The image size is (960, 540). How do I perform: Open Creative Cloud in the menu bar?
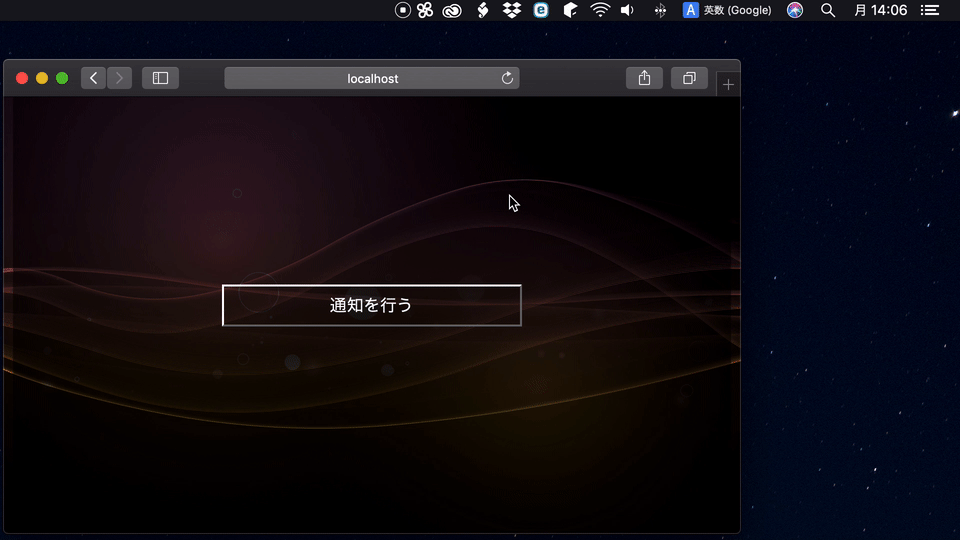[x=452, y=10]
